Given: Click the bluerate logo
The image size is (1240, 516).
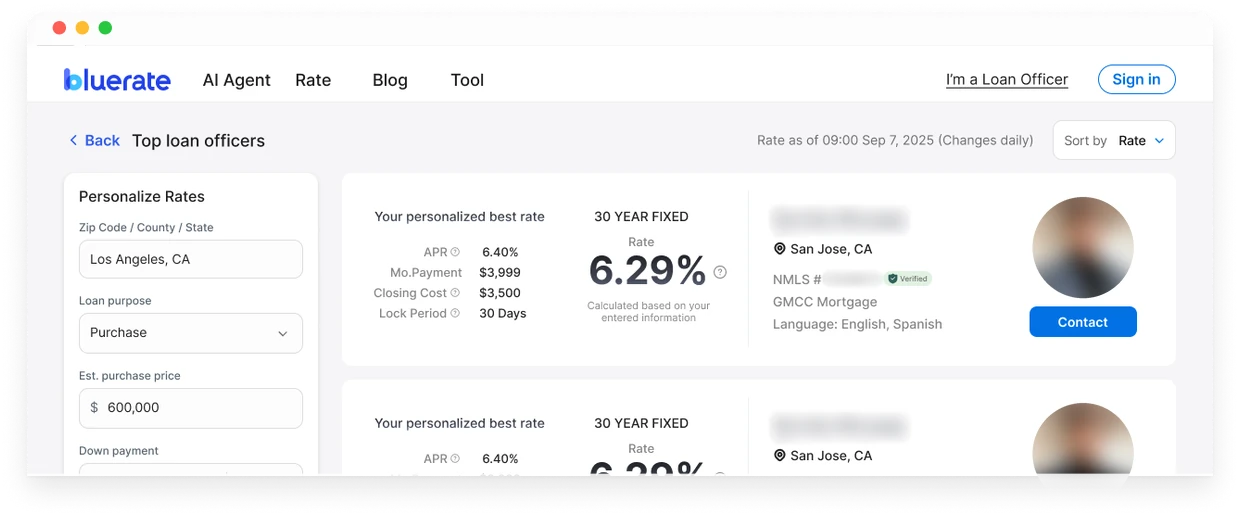Looking at the screenshot, I should point(117,80).
